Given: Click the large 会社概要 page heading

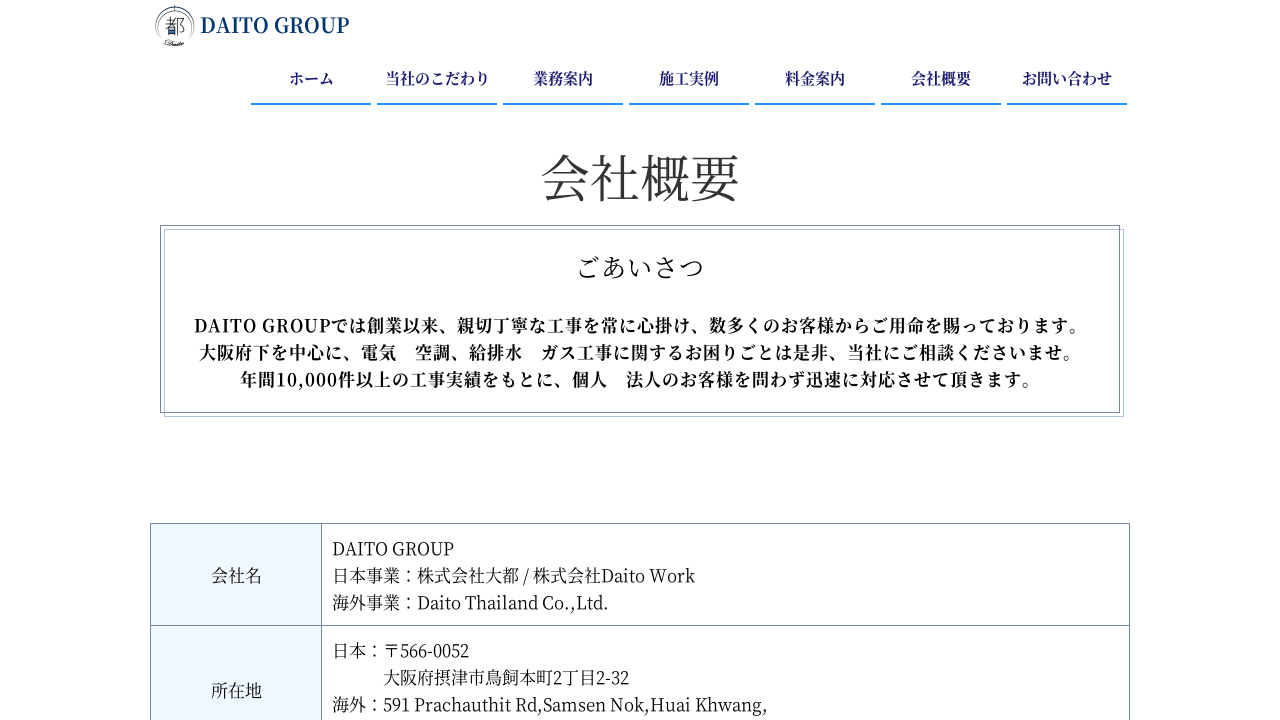Looking at the screenshot, I should pos(640,179).
